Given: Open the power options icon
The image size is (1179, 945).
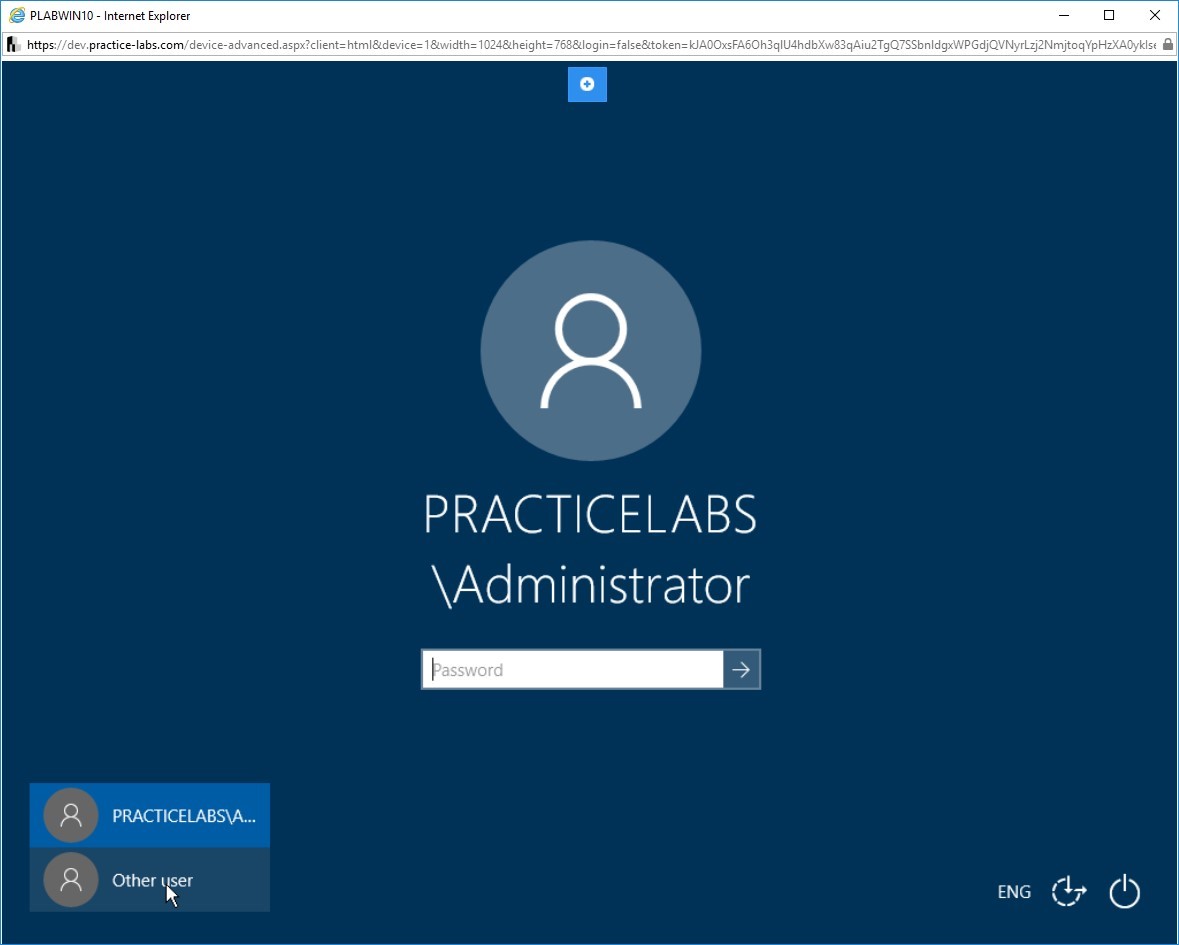Looking at the screenshot, I should click(x=1125, y=892).
